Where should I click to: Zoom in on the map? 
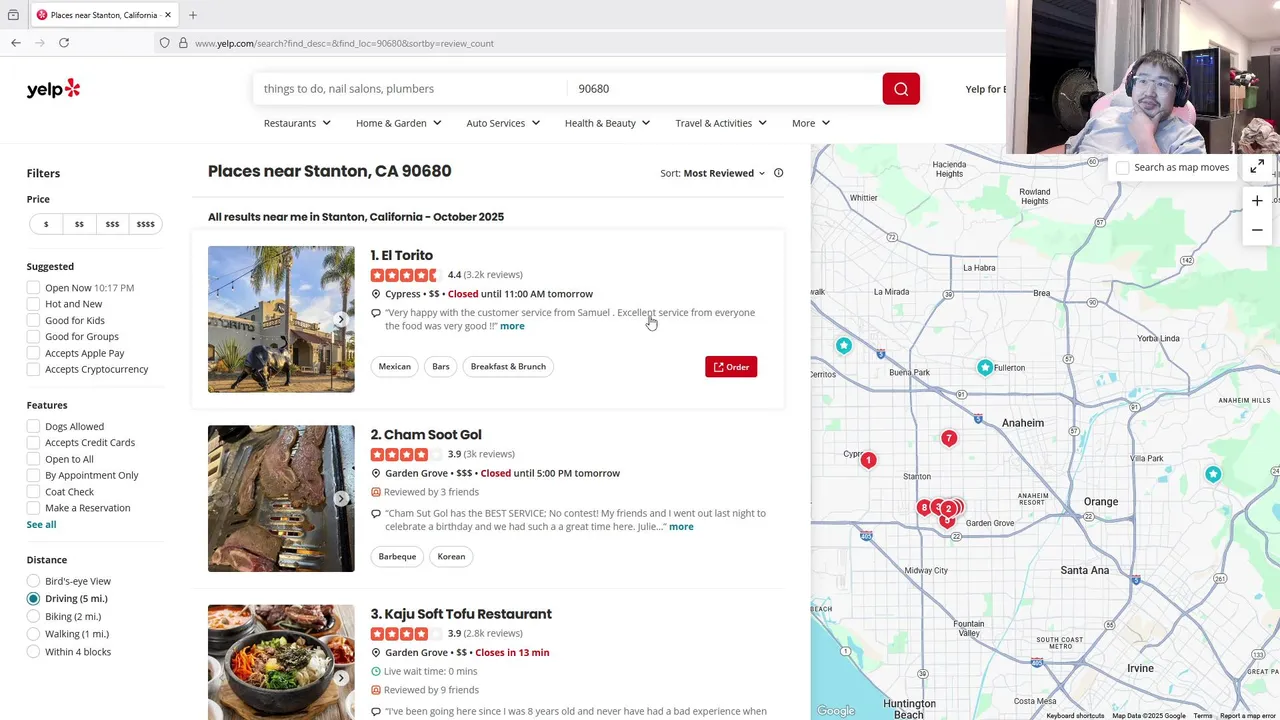(1257, 201)
